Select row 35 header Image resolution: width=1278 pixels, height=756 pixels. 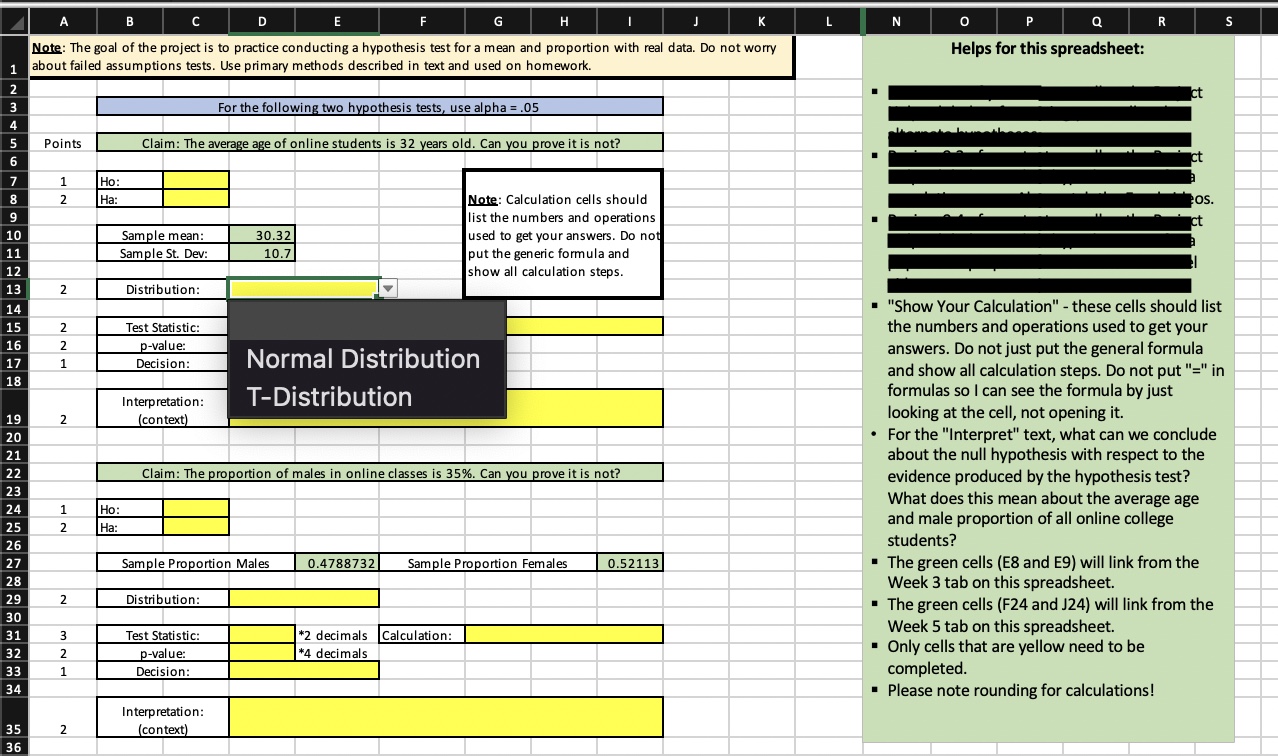13,718
